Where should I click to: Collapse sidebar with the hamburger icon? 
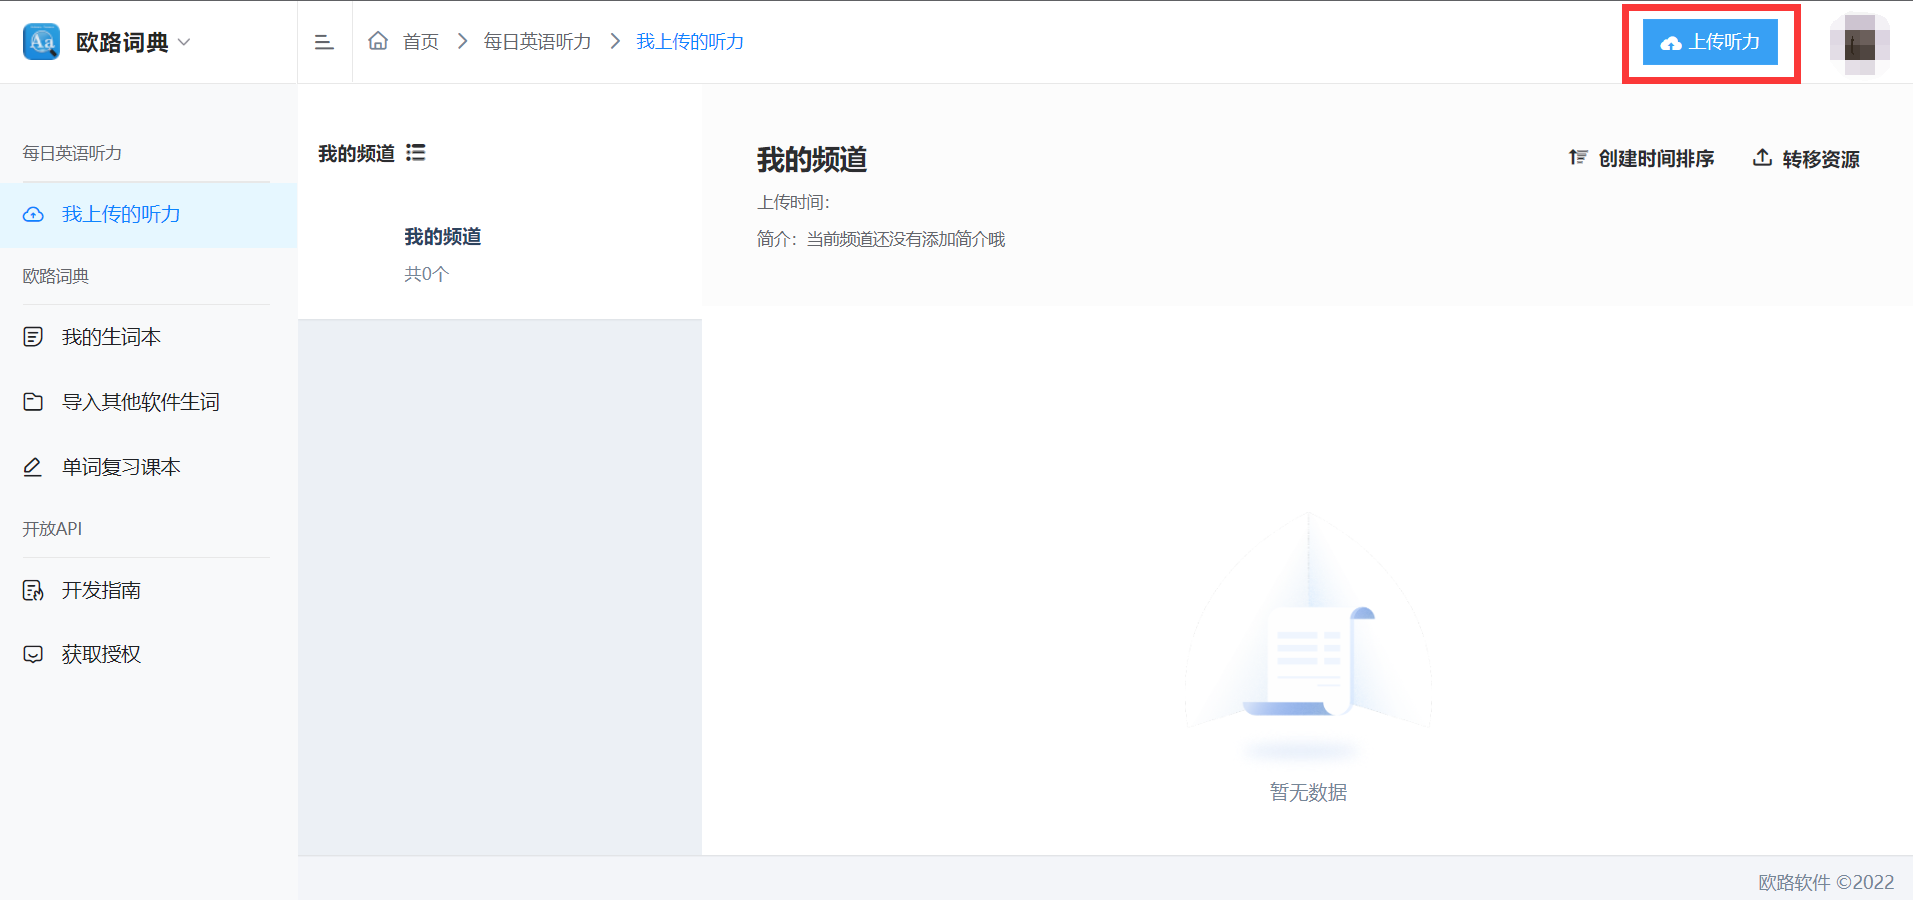324,42
